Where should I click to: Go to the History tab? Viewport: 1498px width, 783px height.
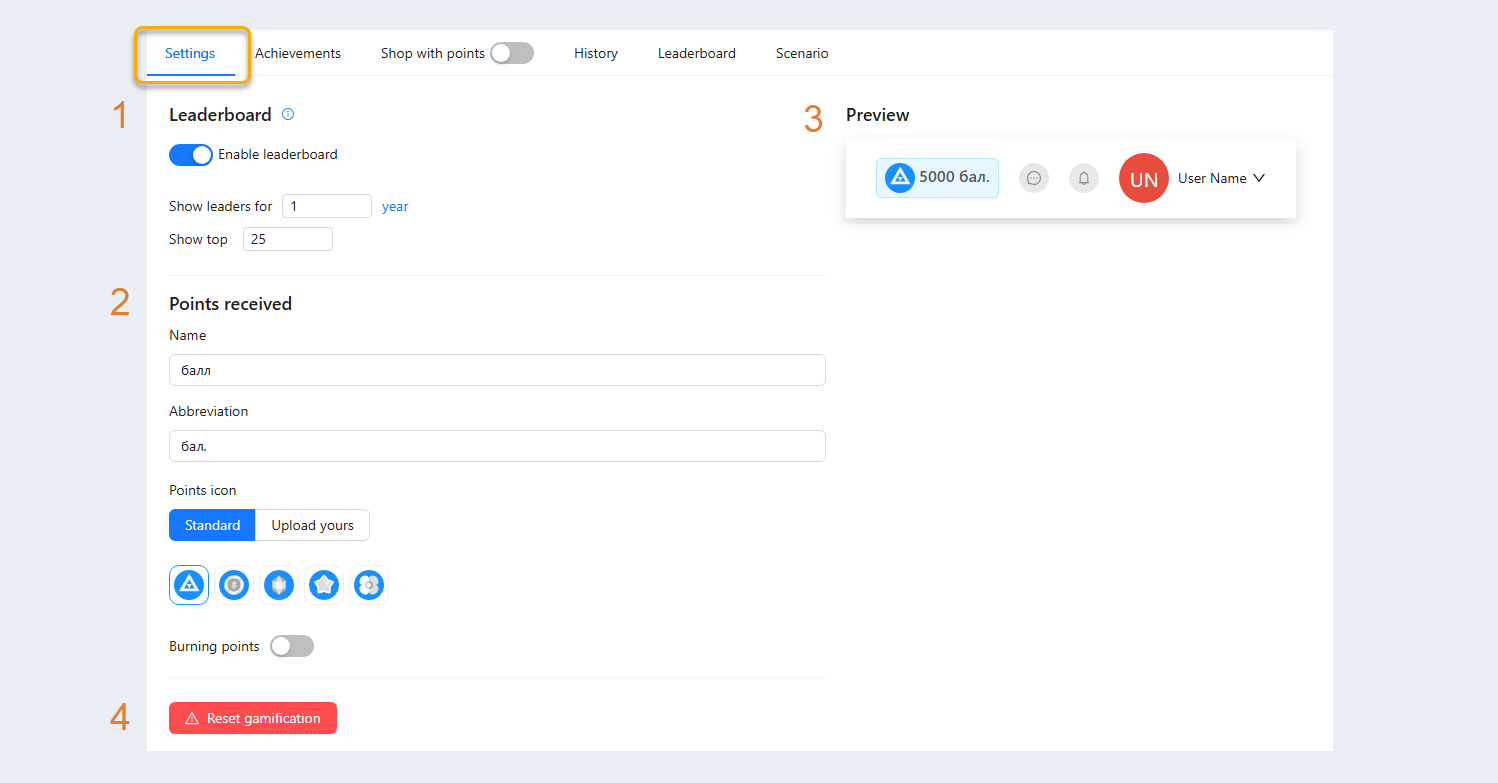tap(596, 53)
